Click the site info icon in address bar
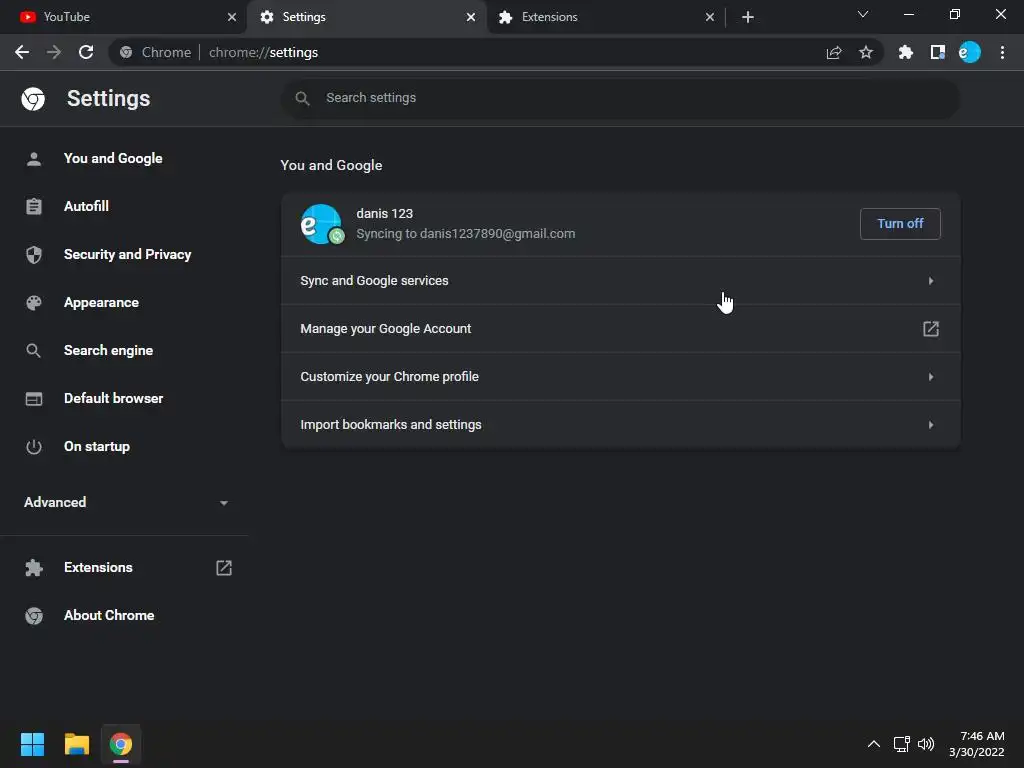1024x768 pixels. pyautogui.click(x=126, y=52)
